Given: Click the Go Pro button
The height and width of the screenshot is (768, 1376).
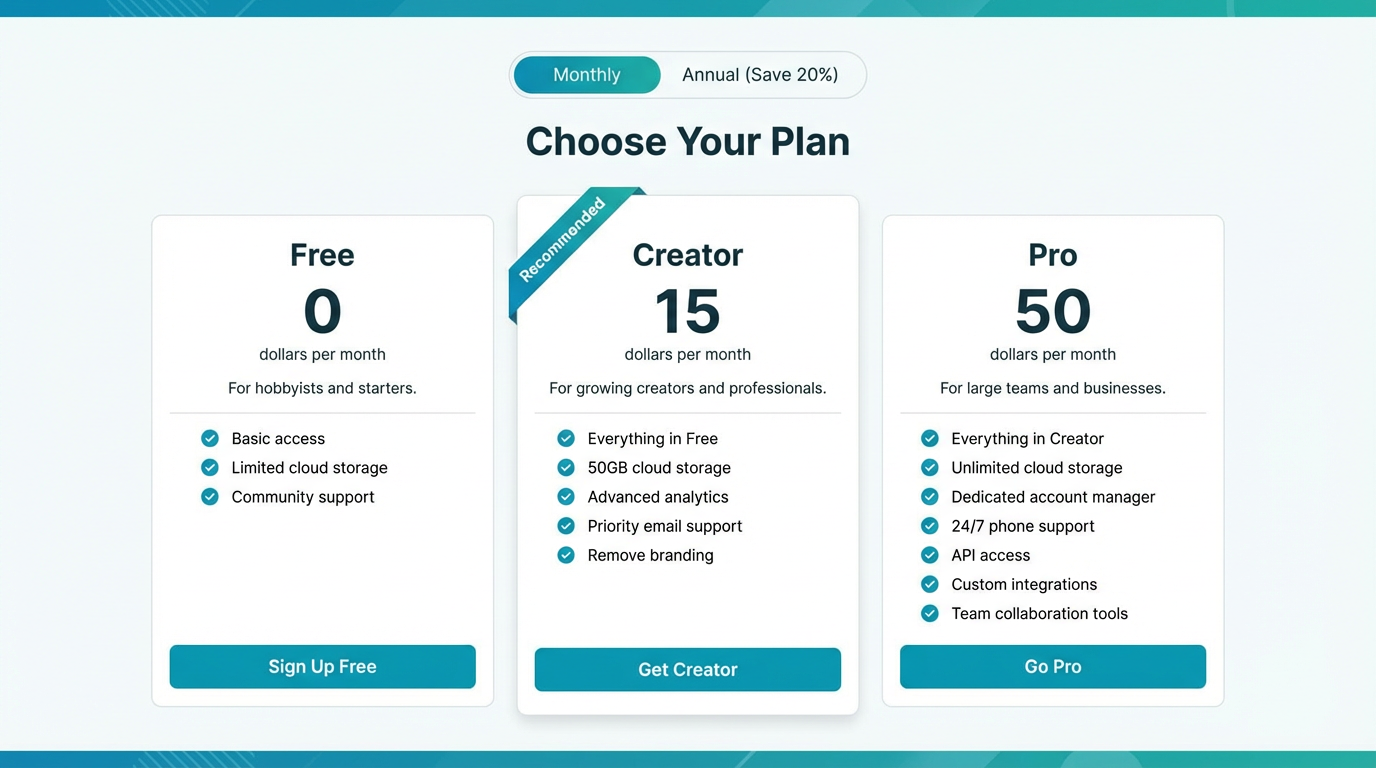Looking at the screenshot, I should [1052, 666].
